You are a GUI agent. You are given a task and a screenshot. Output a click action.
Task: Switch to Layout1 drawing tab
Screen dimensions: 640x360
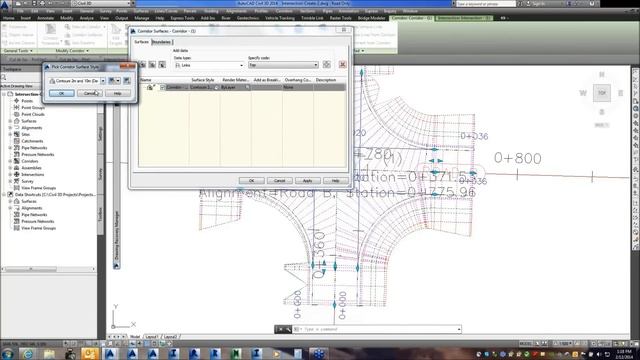[x=151, y=337]
